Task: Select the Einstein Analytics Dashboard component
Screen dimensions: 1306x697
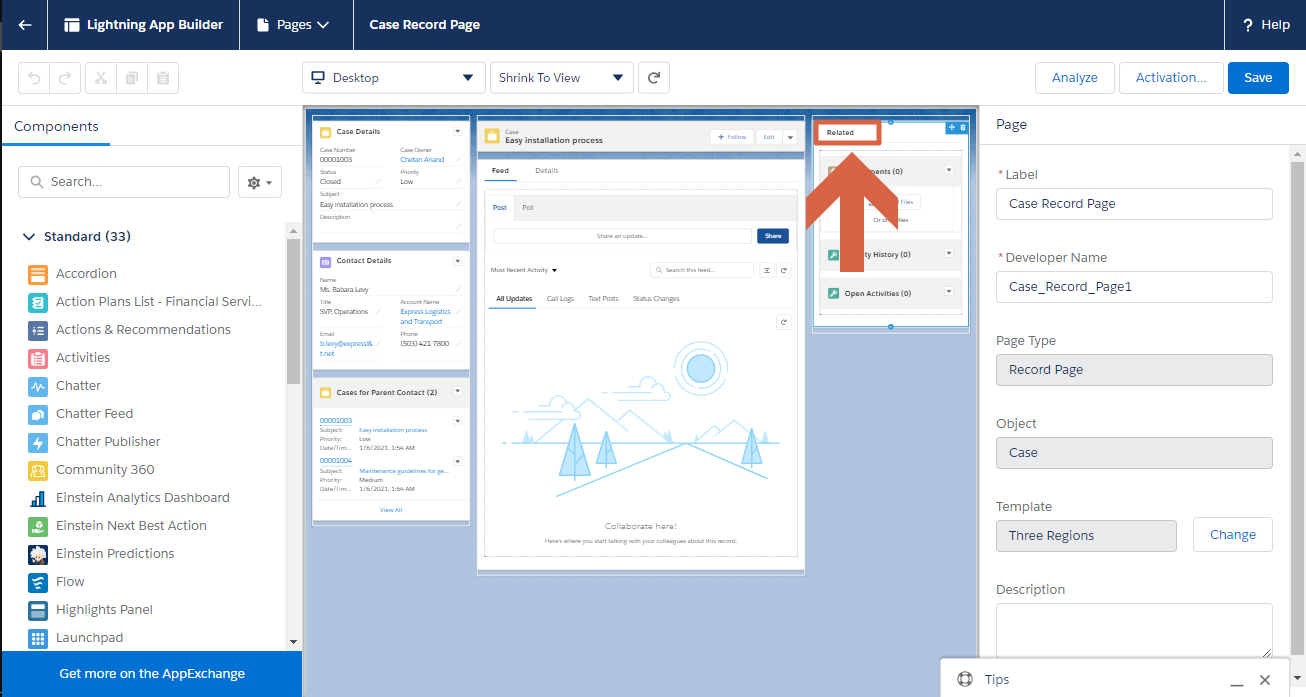Action: point(142,498)
